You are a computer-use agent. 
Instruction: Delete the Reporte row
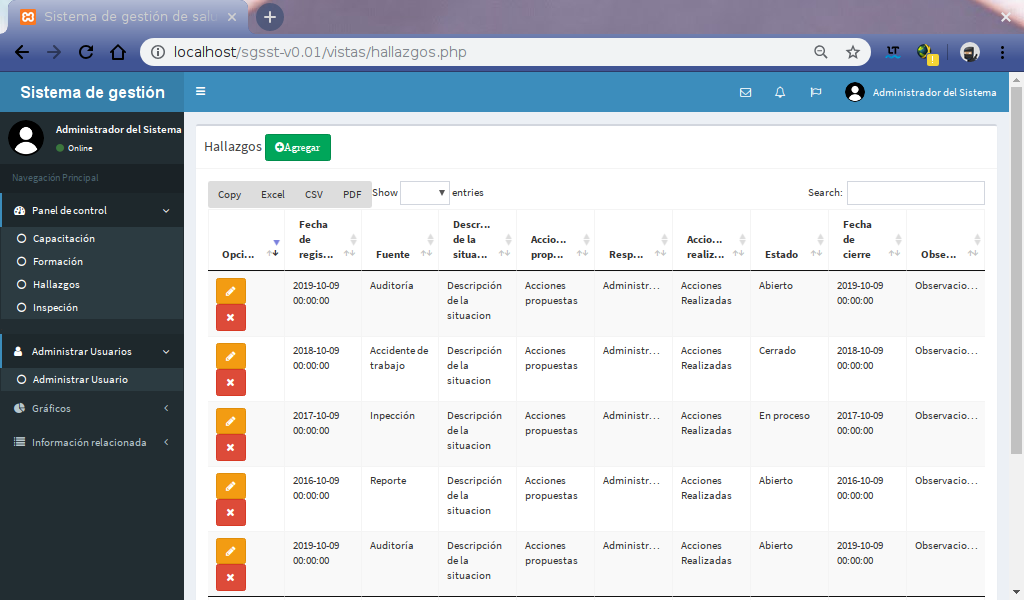click(231, 512)
